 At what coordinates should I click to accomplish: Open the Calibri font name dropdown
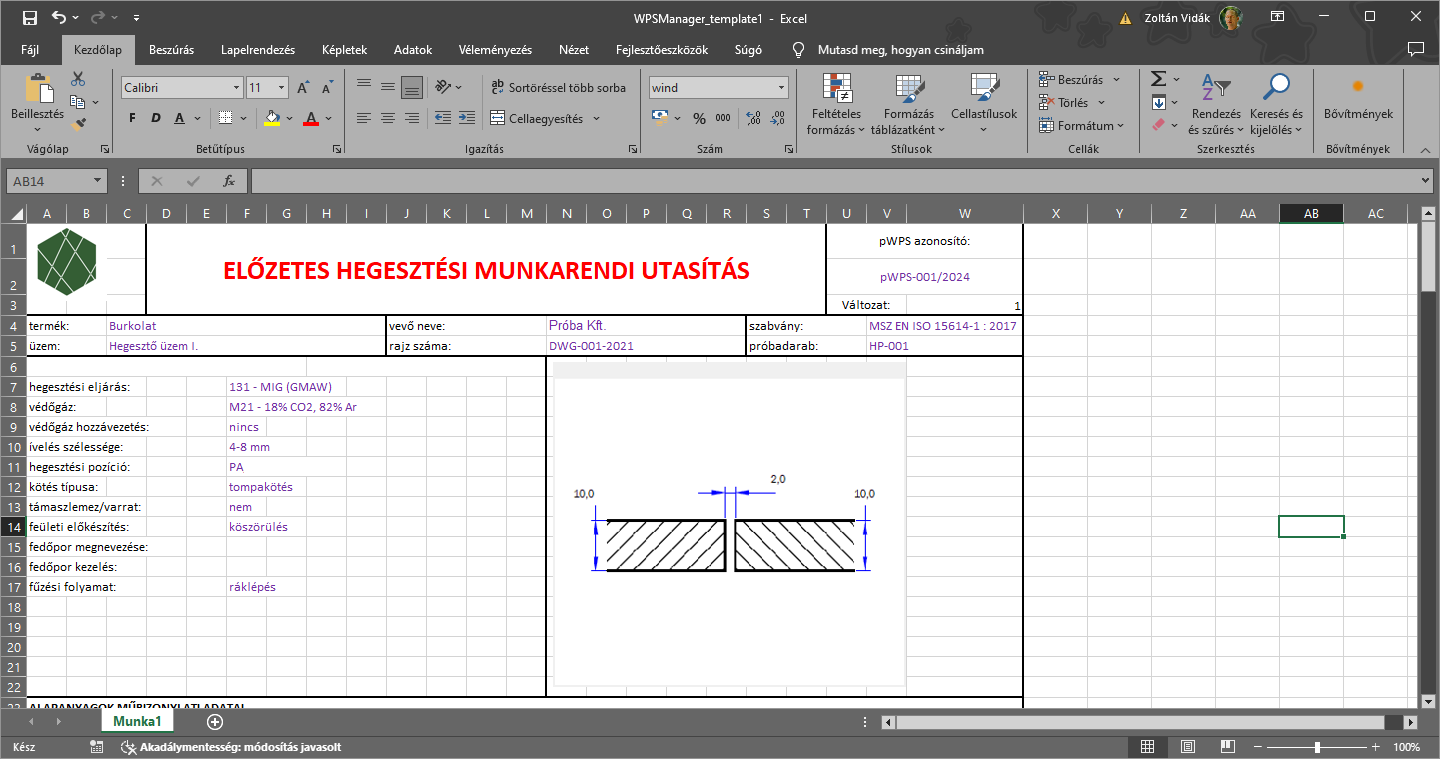click(x=236, y=88)
